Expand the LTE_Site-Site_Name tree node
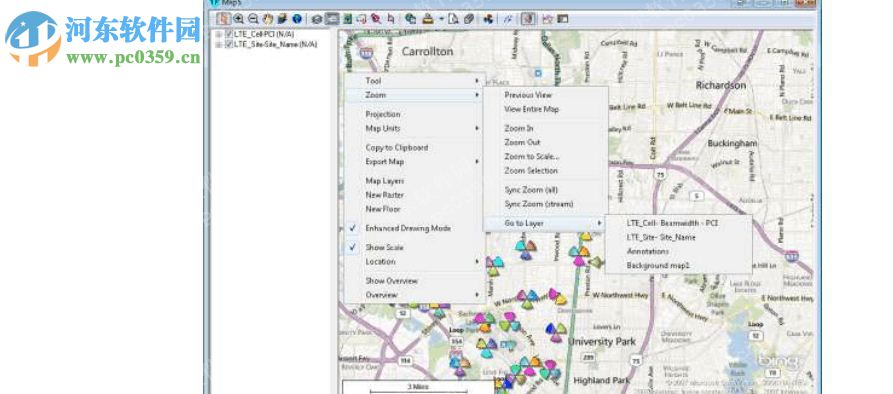Screen dimensions: 893x394 [x=218, y=44]
